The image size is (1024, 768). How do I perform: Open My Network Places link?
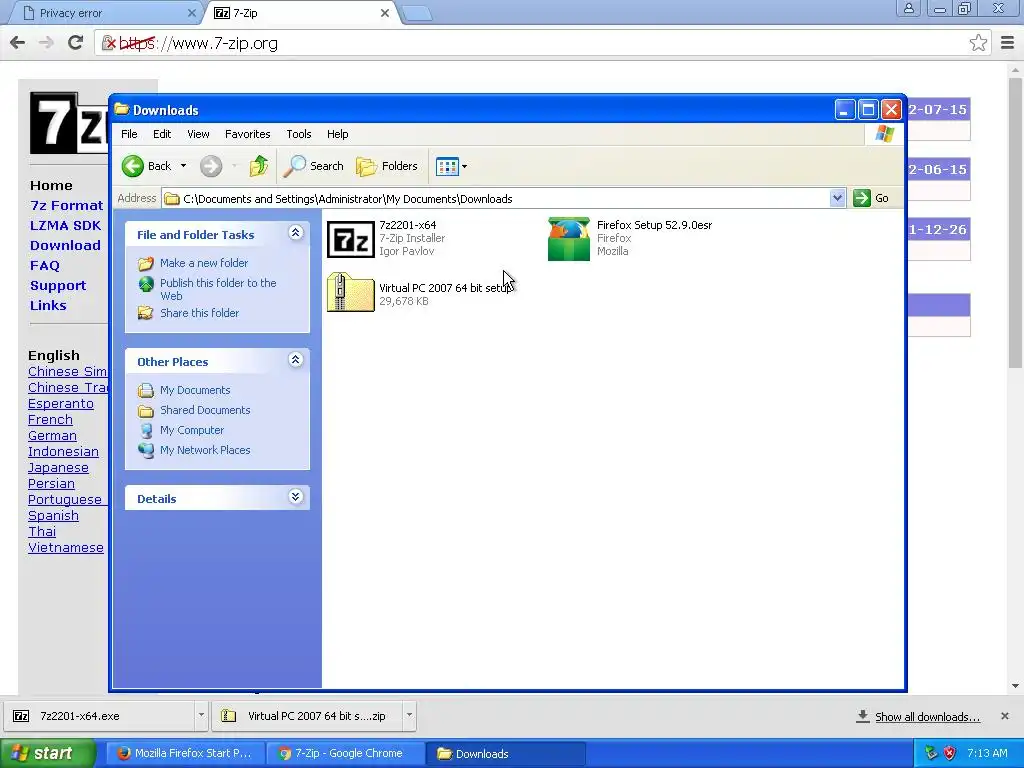[x=205, y=450]
